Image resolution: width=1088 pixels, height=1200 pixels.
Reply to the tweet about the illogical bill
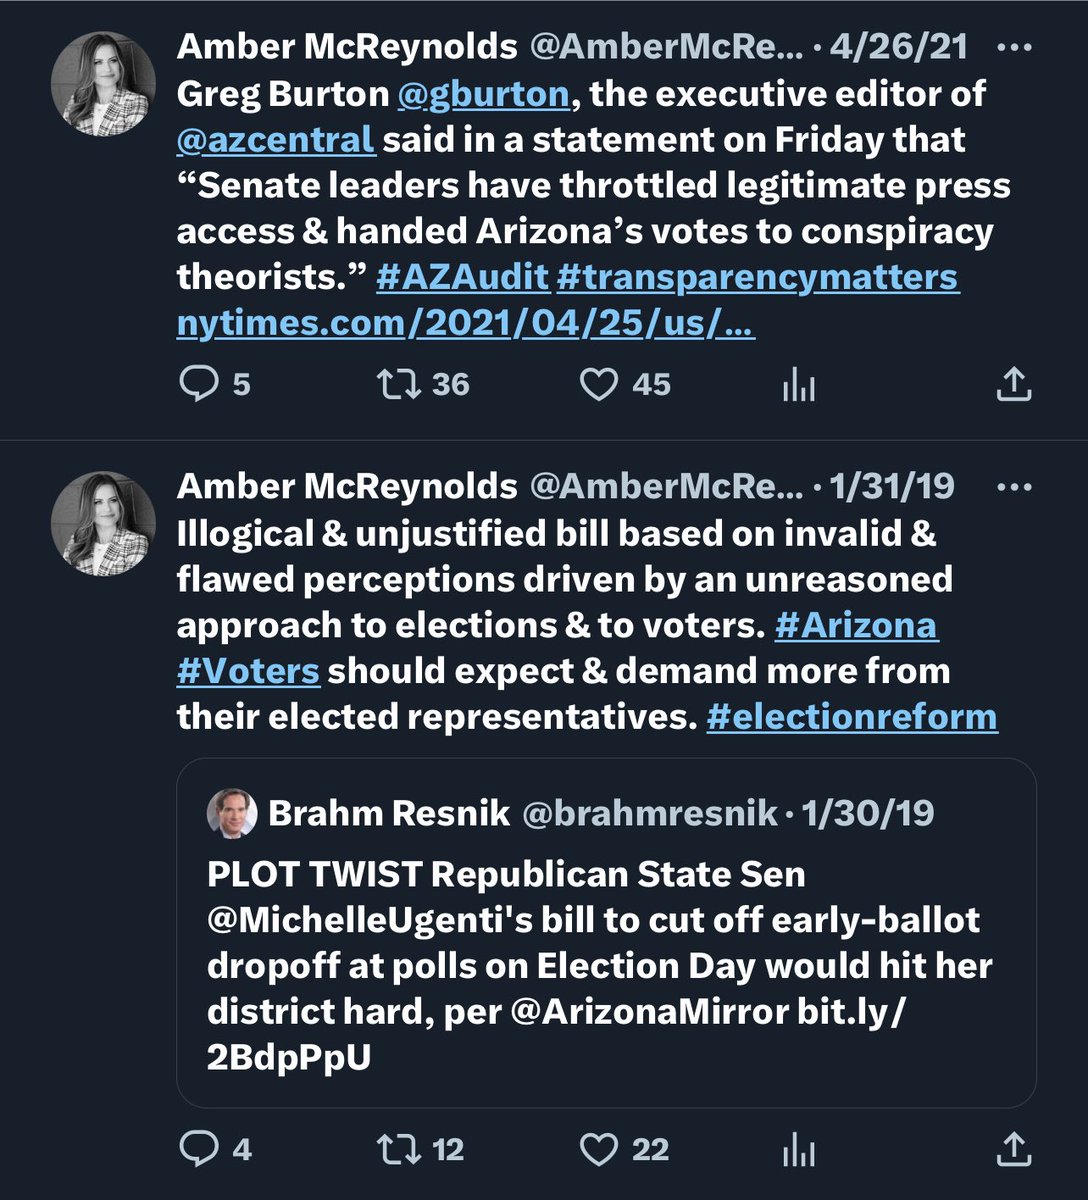click(x=198, y=1149)
